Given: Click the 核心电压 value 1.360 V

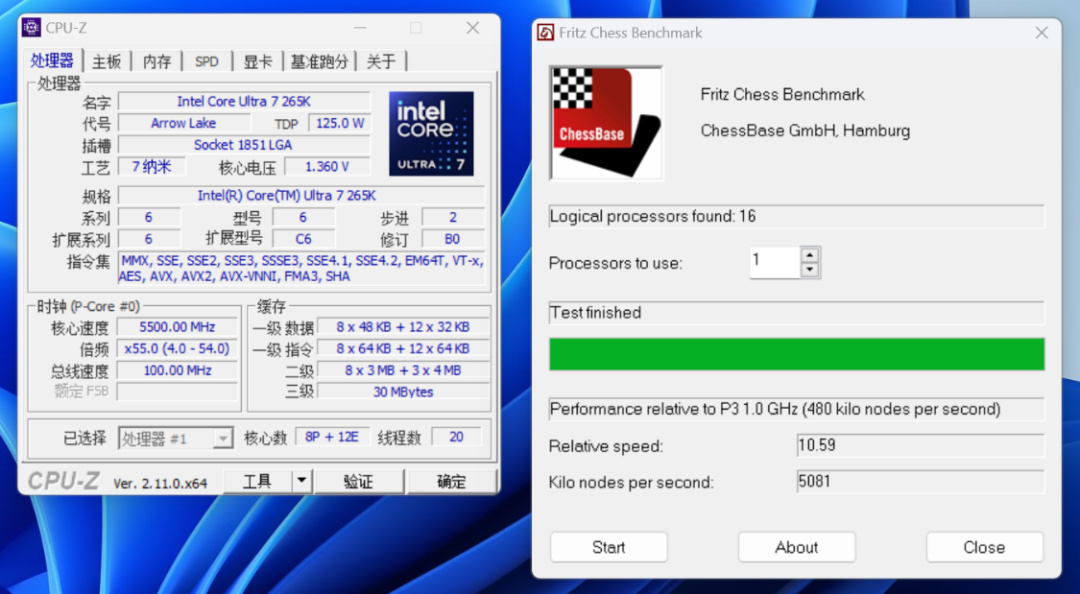Looking at the screenshot, I should pyautogui.click(x=327, y=167).
